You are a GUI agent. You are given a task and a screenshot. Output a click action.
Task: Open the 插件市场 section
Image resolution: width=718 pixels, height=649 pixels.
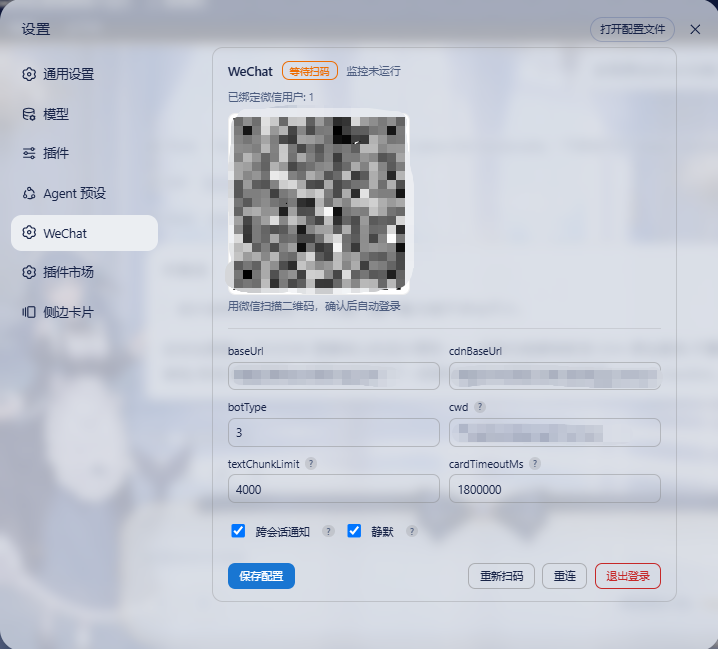84,272
